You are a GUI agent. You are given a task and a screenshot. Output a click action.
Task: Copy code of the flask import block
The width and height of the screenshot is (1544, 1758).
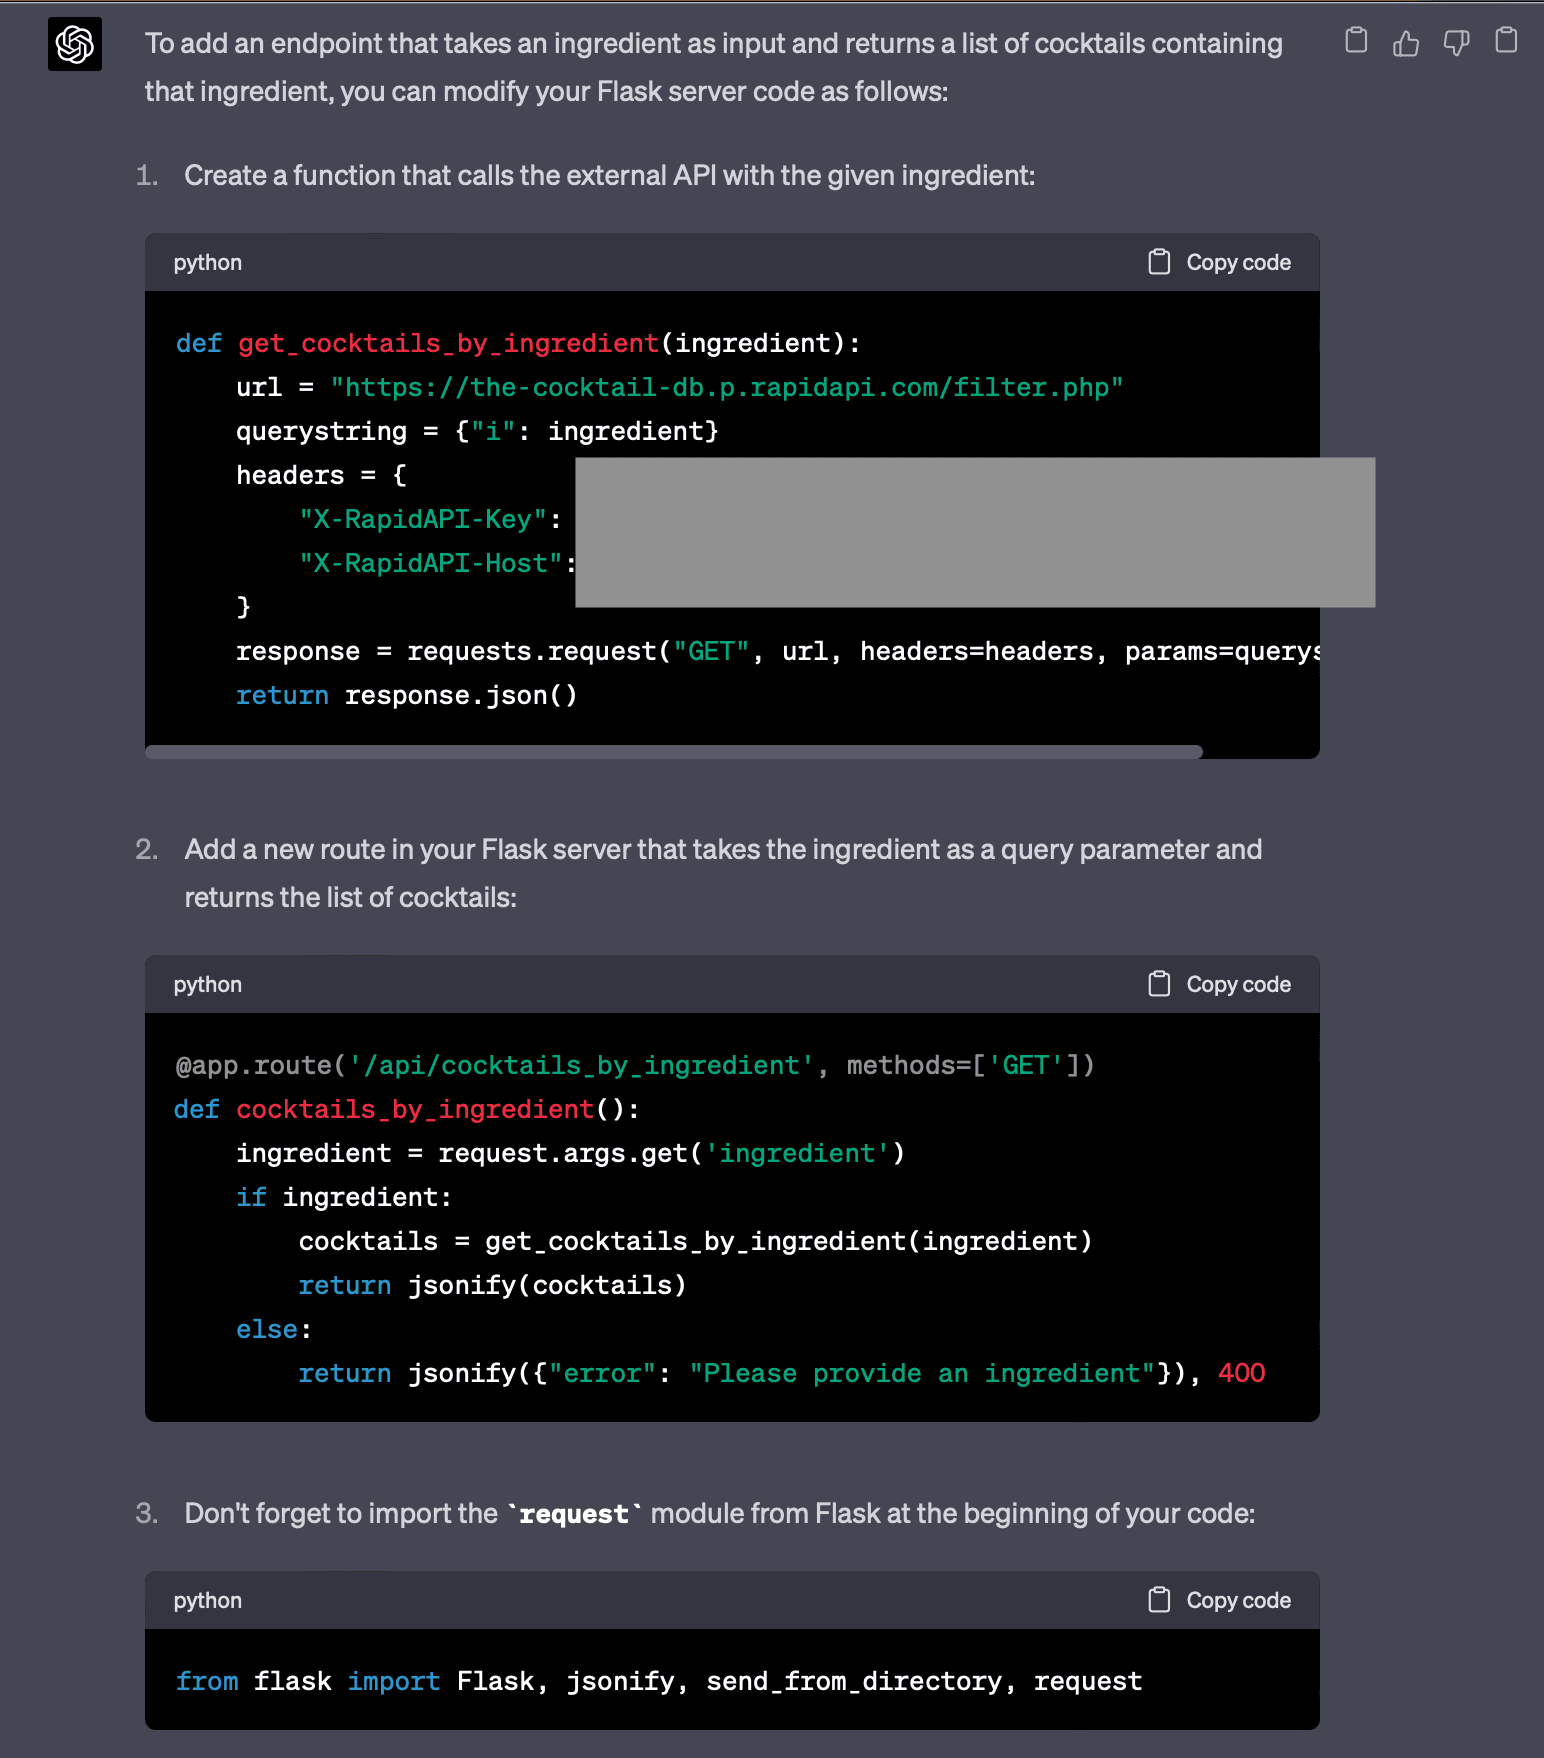(1220, 1601)
